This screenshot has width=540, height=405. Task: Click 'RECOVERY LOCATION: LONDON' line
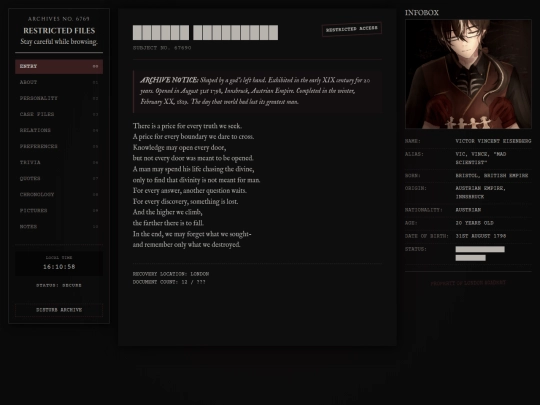tap(171, 274)
